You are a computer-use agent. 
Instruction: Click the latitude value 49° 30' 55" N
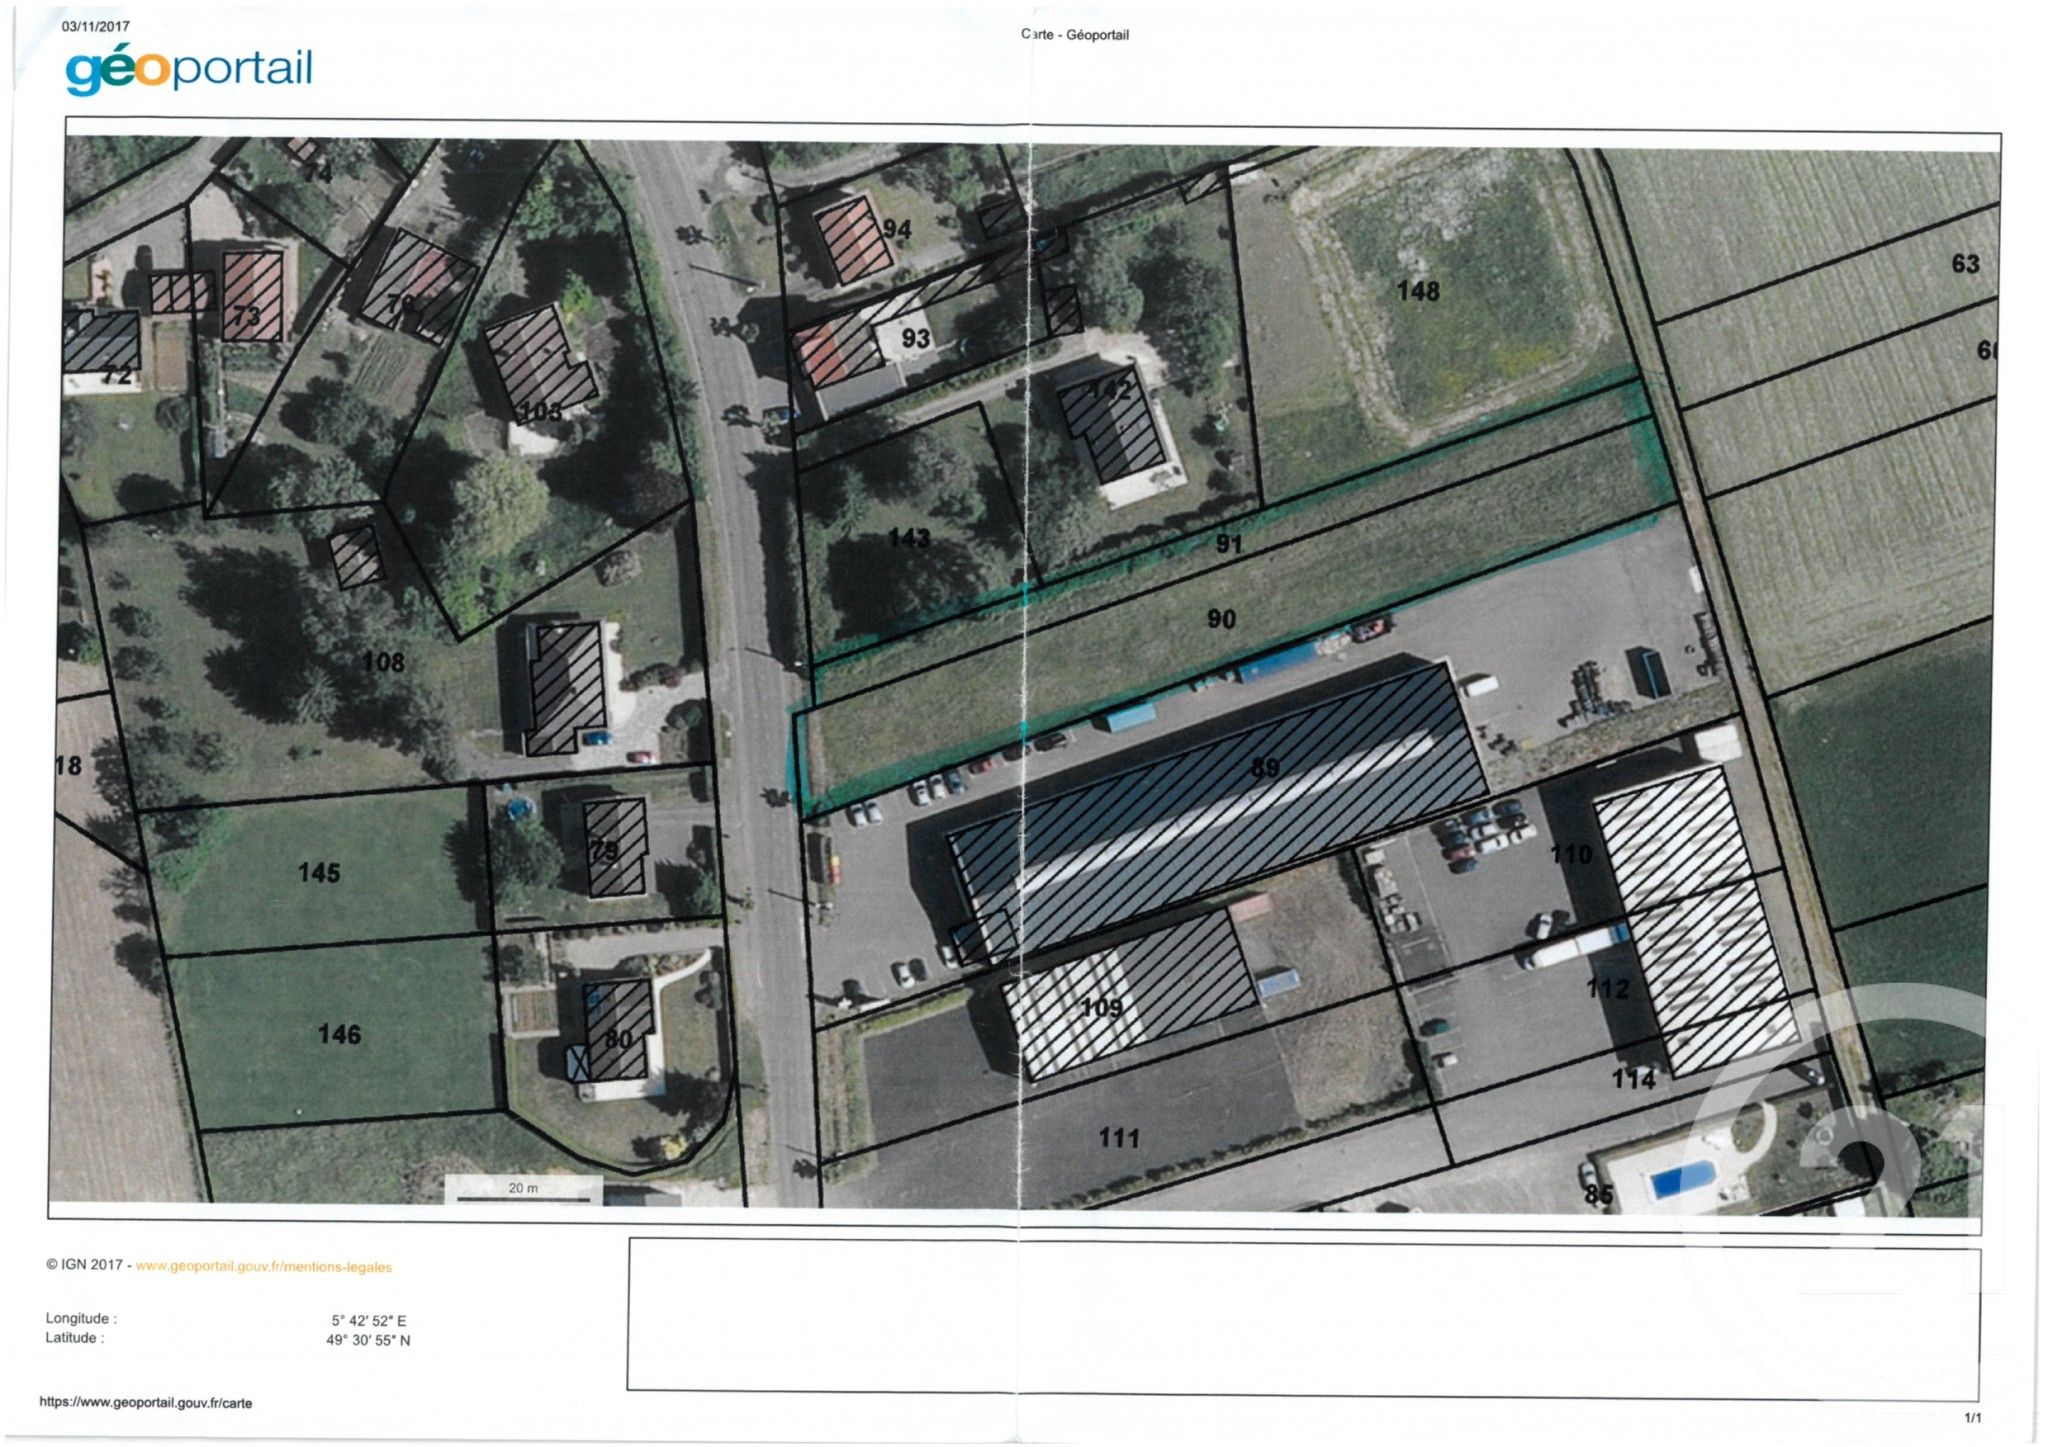pyautogui.click(x=368, y=1340)
